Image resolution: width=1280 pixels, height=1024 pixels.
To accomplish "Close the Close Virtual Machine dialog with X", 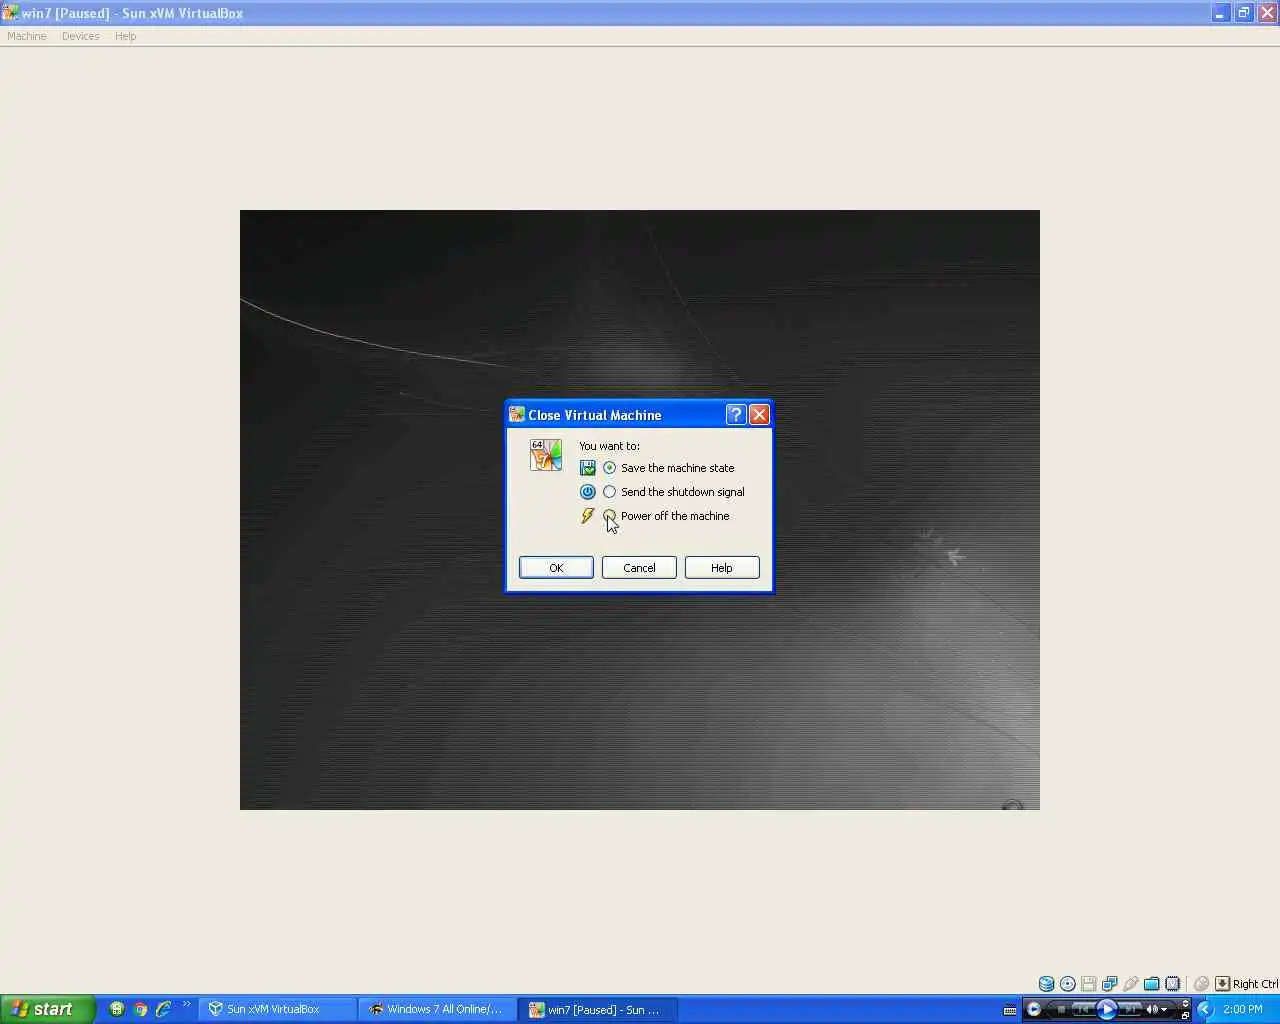I will pyautogui.click(x=759, y=414).
